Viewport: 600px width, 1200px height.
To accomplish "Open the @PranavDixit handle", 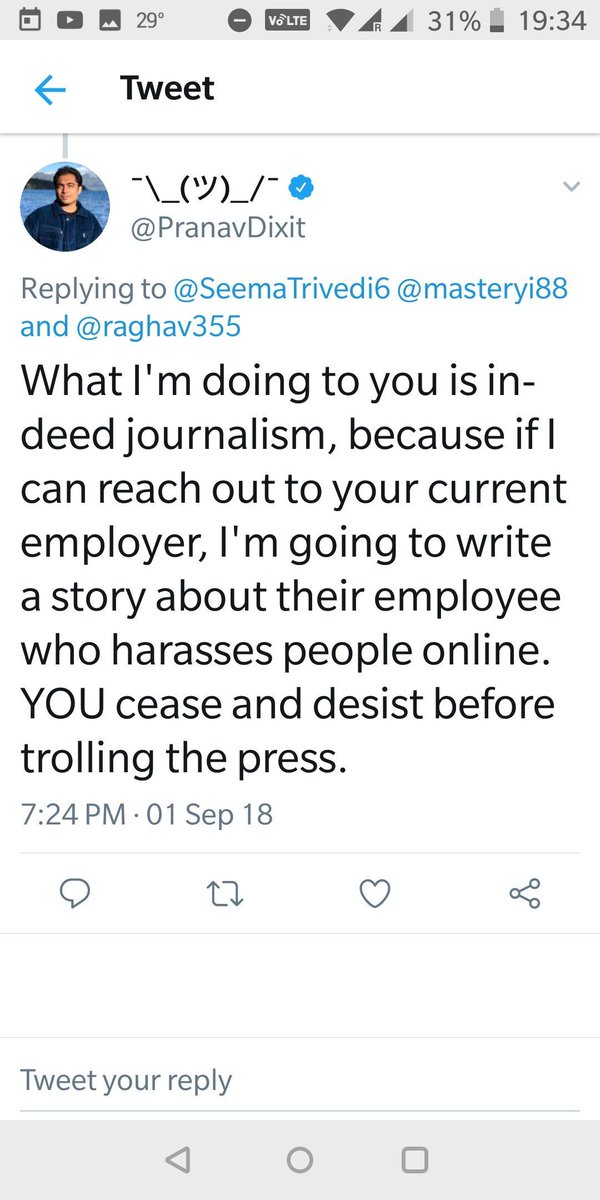I will coord(218,227).
